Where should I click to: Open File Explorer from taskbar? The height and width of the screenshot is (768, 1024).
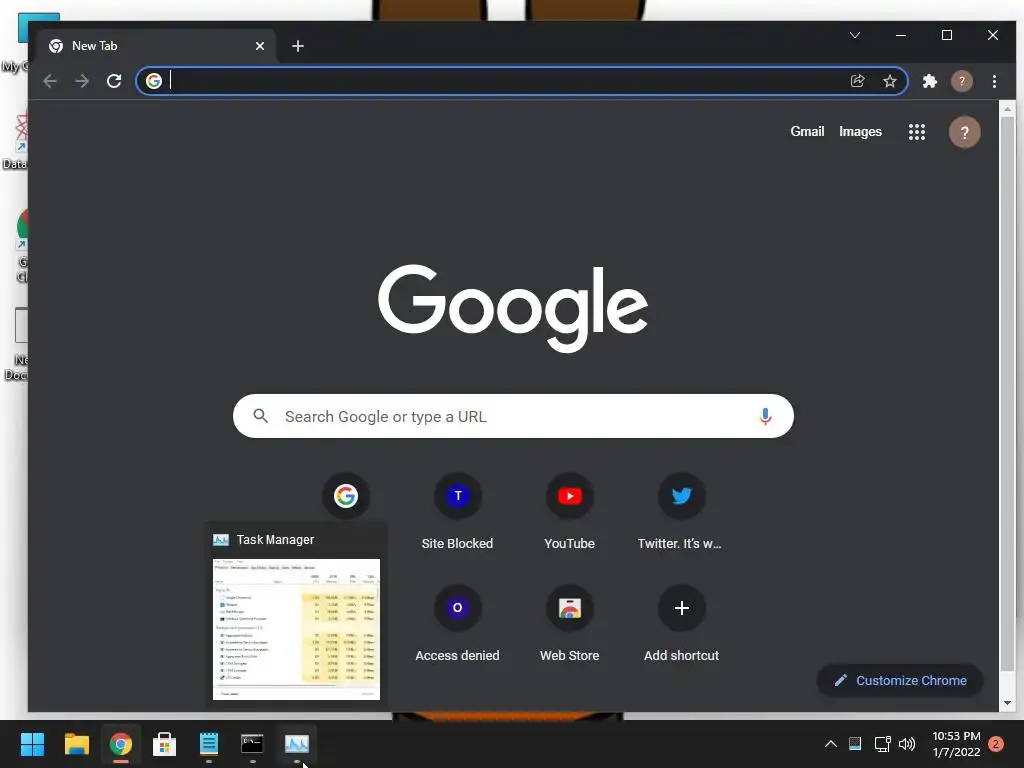tap(76, 744)
